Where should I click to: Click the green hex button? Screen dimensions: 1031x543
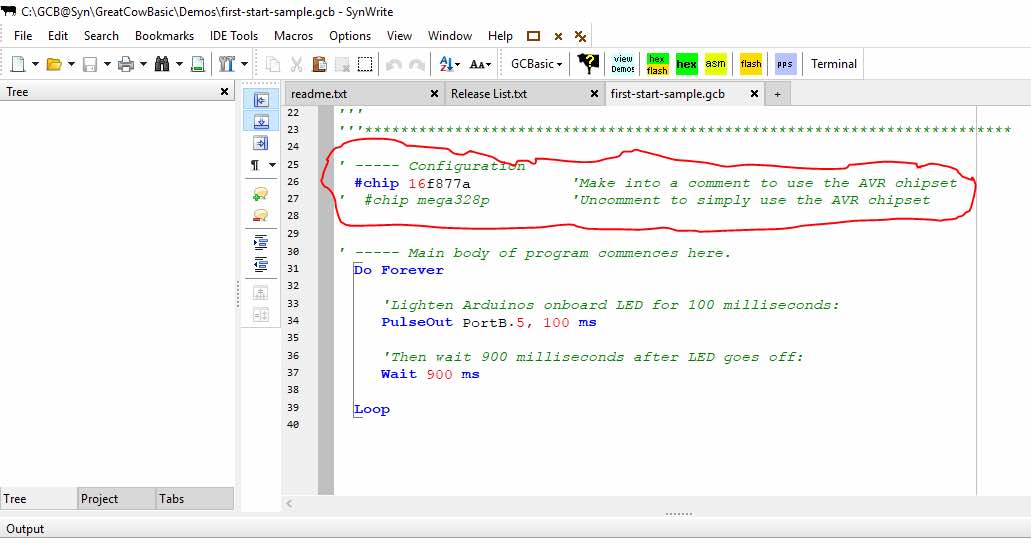(686, 64)
